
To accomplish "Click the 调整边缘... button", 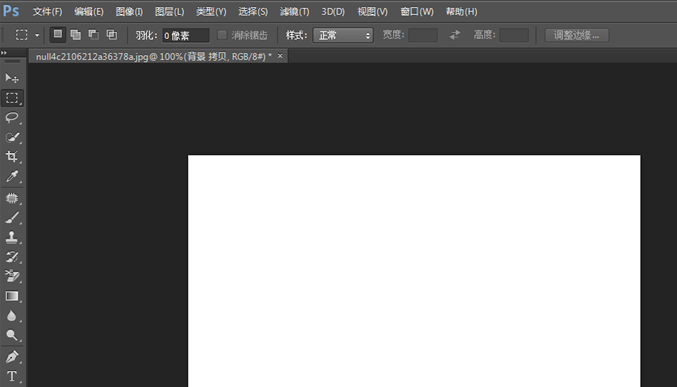I will pos(577,35).
